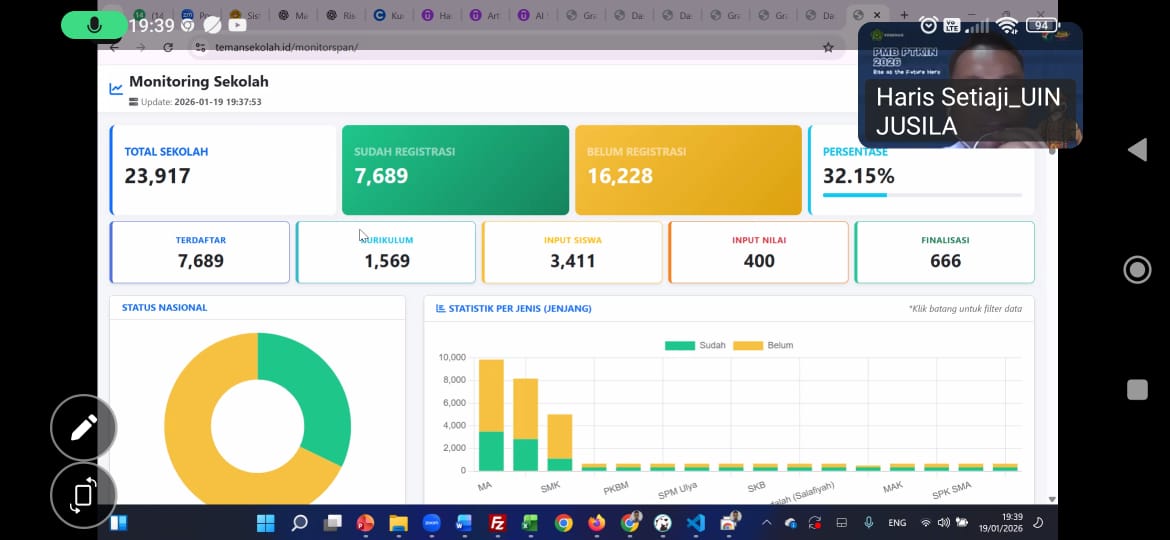Bookmark this page with the star icon

pyautogui.click(x=827, y=47)
